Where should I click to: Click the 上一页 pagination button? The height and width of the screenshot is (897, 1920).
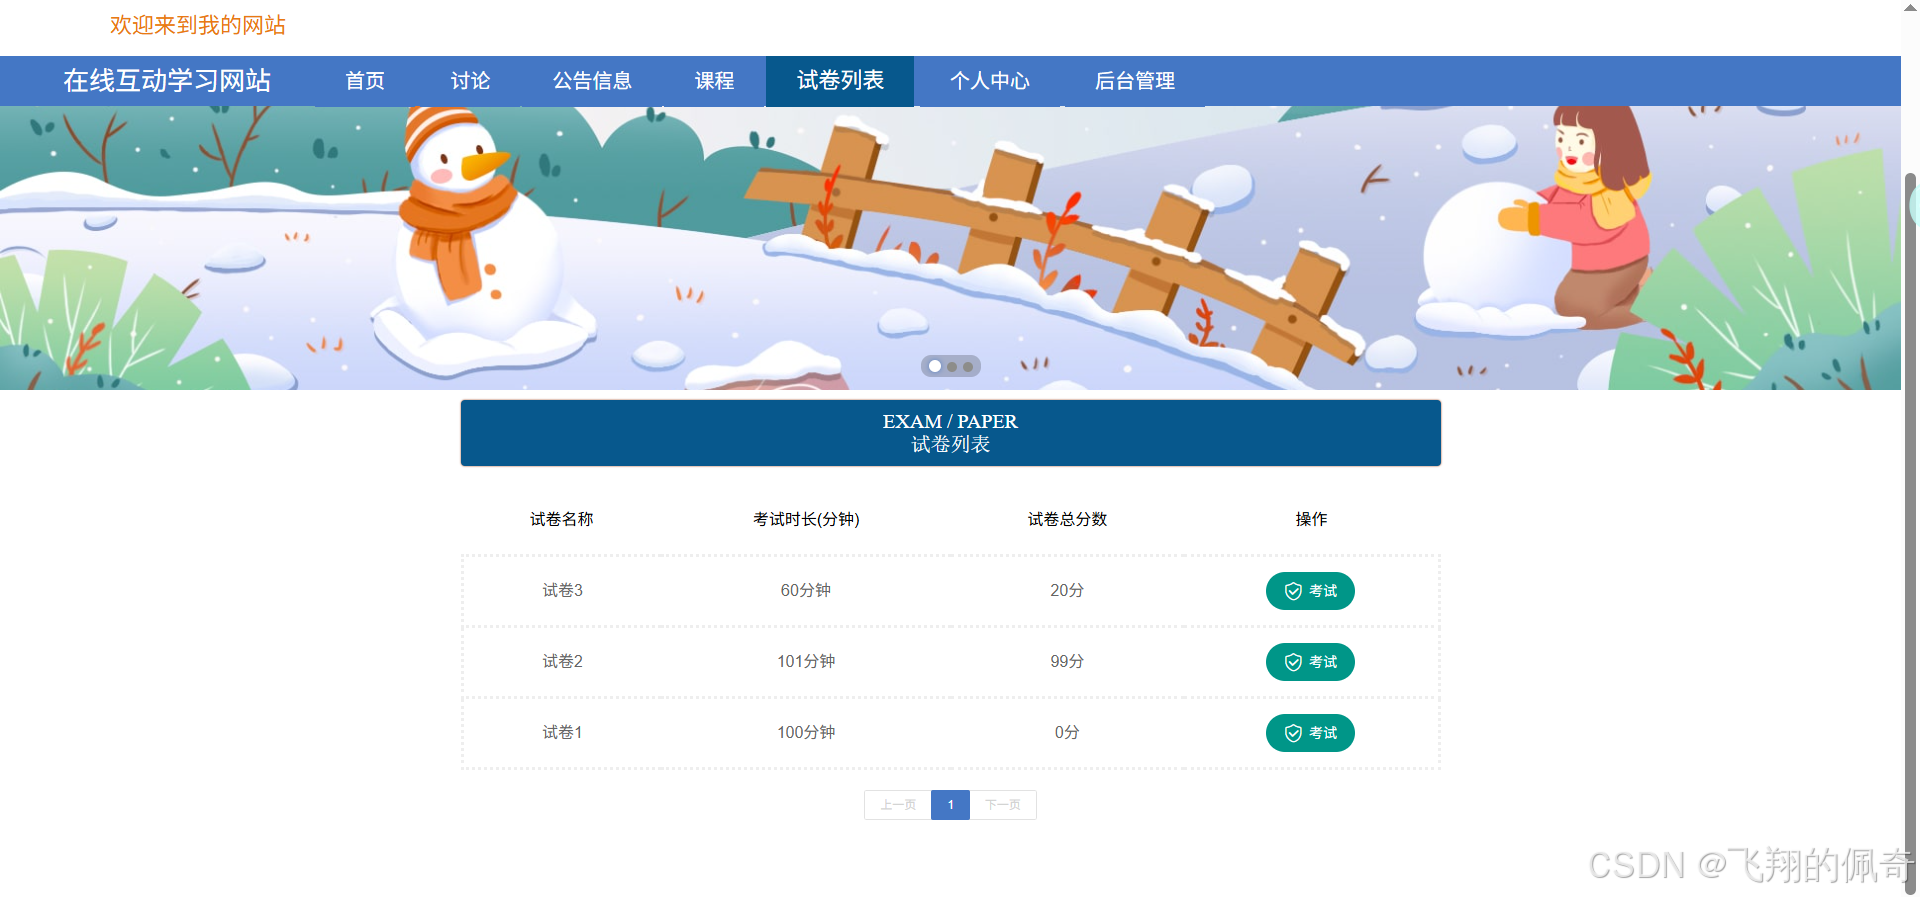(898, 805)
